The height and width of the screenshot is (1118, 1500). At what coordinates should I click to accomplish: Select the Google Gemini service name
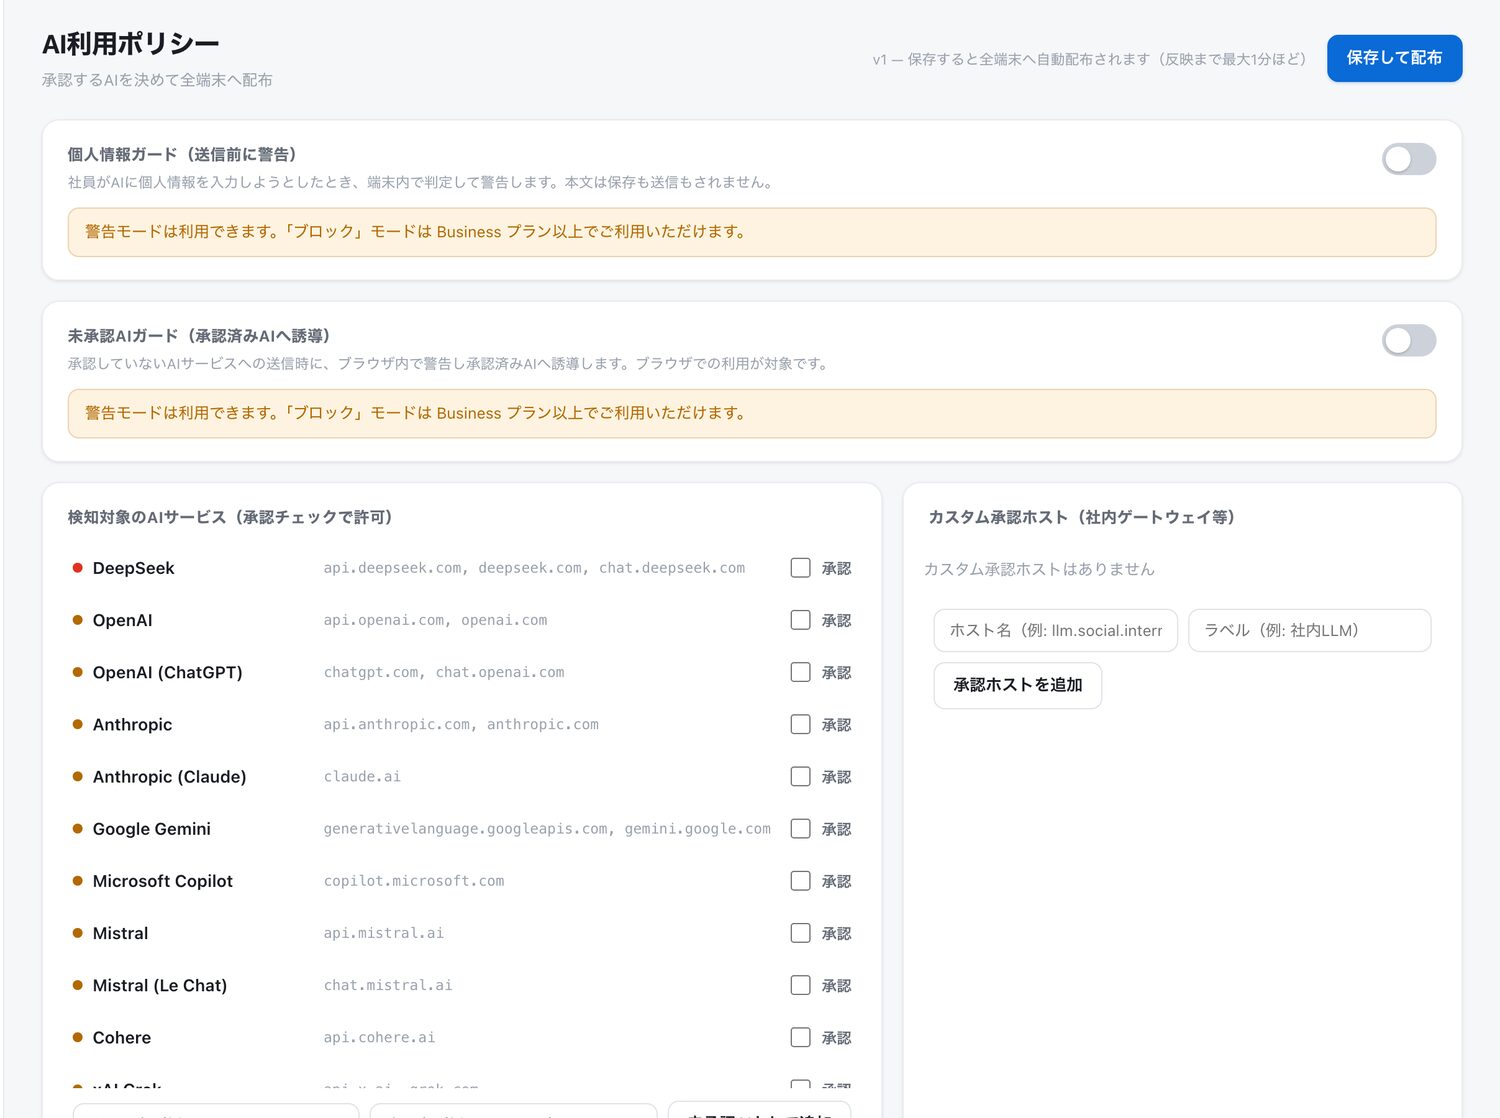(x=151, y=828)
